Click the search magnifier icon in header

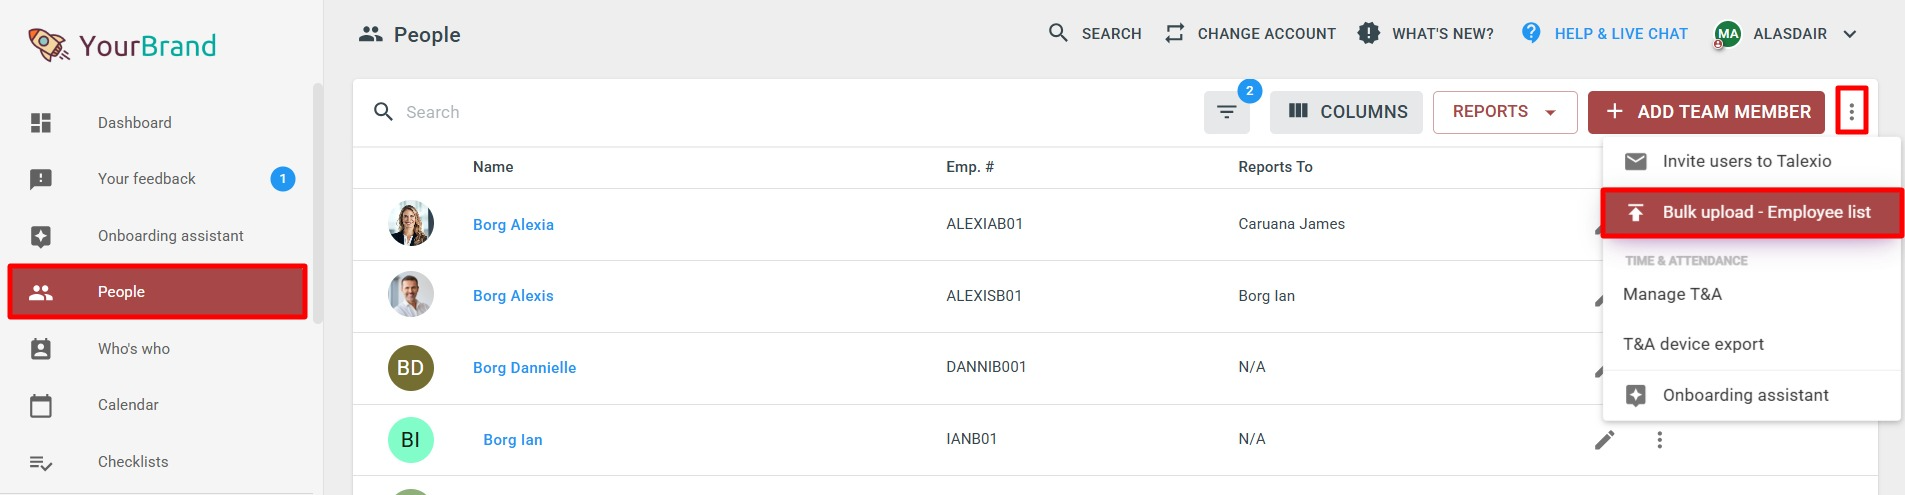1058,33
